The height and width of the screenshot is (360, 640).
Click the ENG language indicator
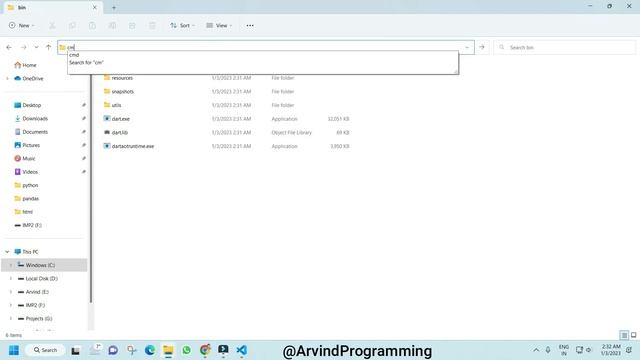coord(564,350)
